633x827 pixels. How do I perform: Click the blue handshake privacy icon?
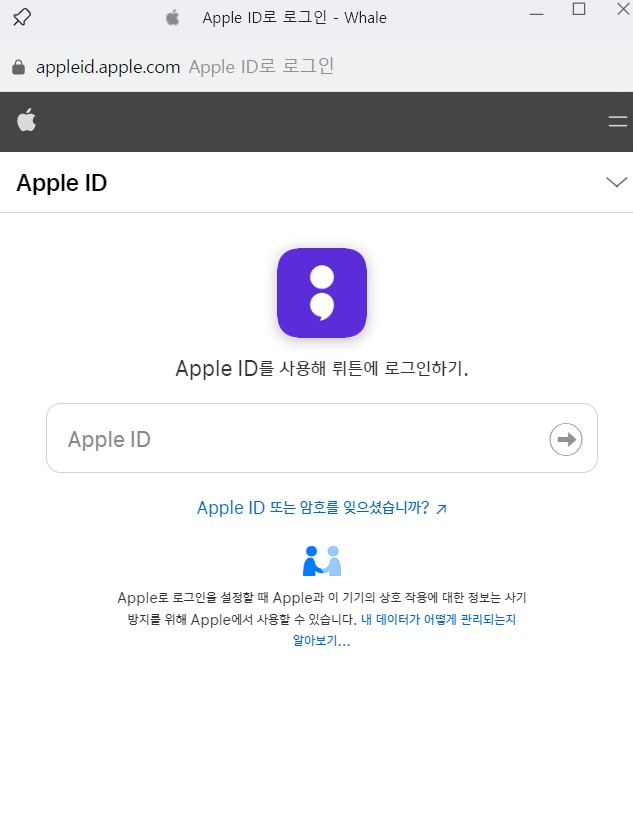(322, 561)
